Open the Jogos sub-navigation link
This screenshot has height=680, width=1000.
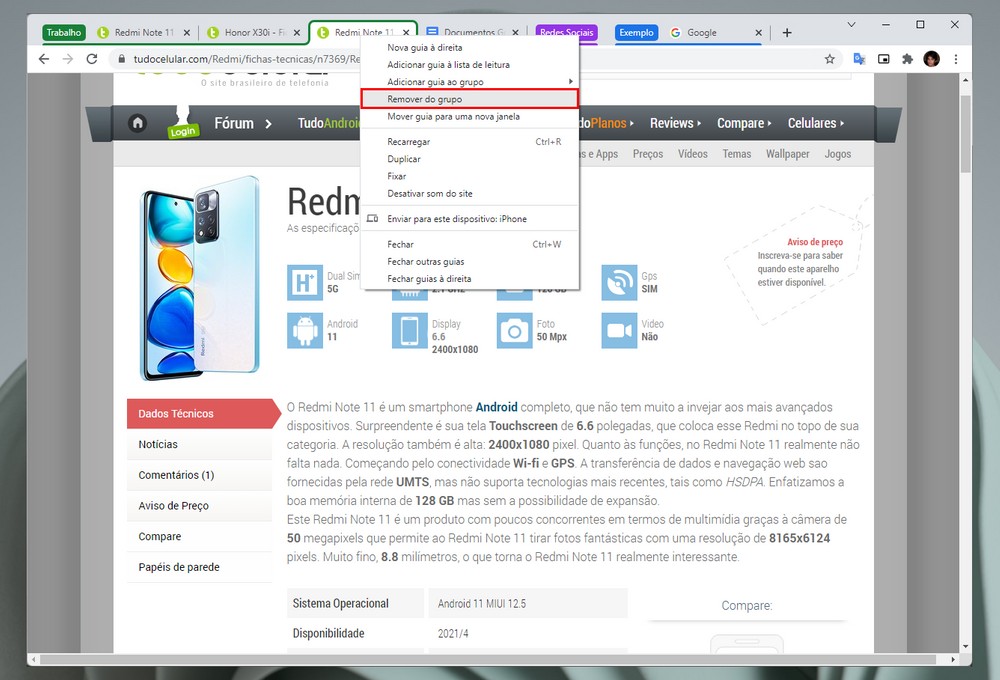pos(837,154)
